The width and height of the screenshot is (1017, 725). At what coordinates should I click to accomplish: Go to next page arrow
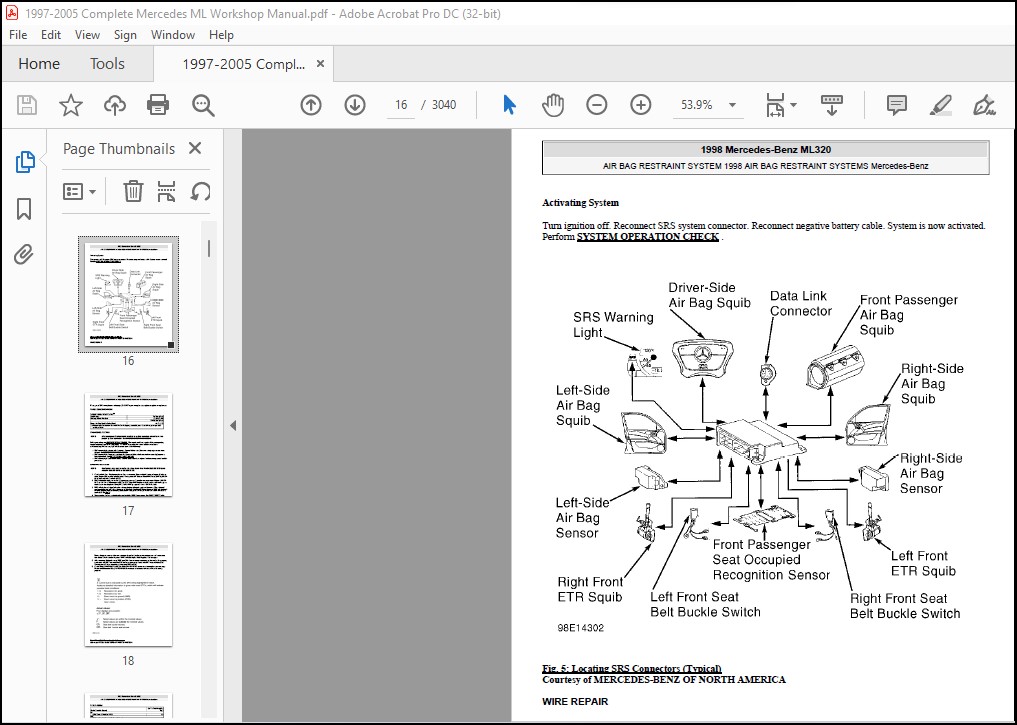click(355, 105)
